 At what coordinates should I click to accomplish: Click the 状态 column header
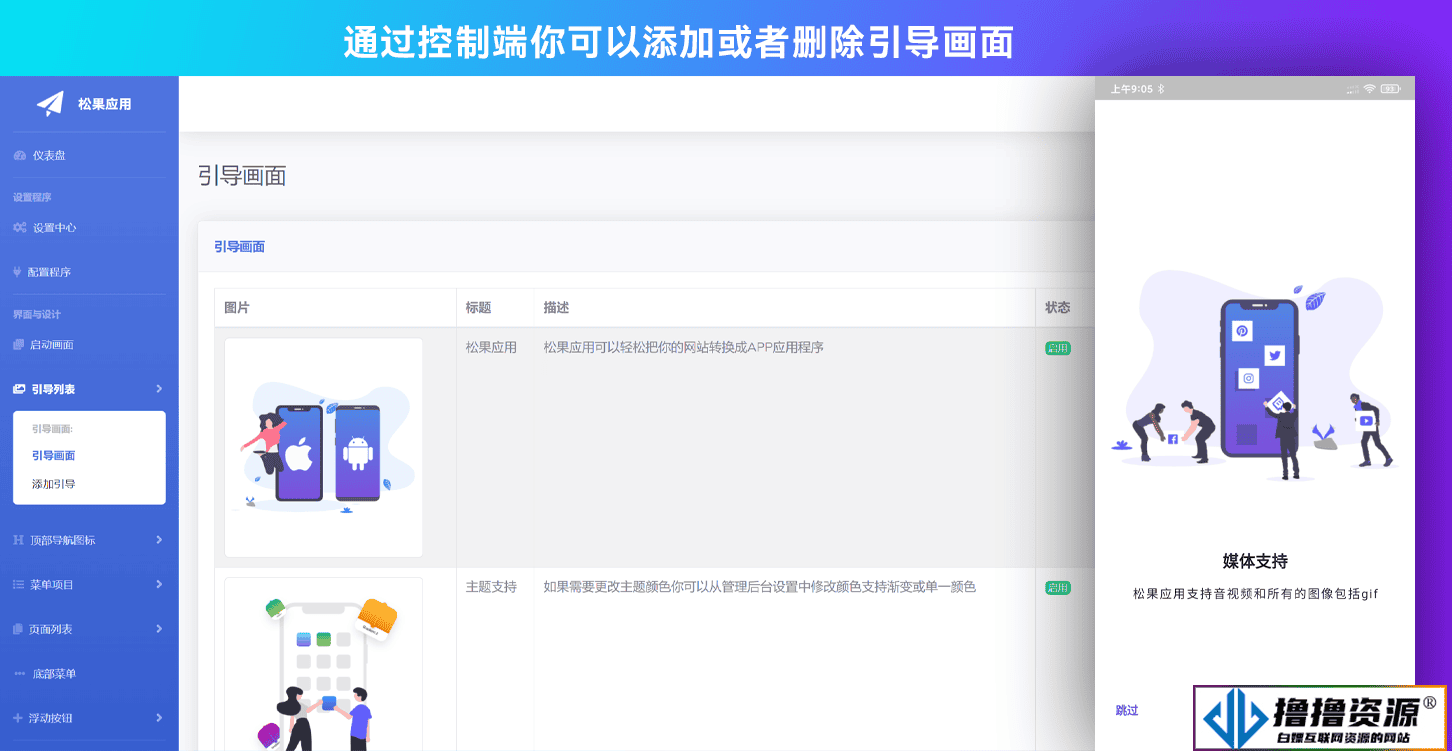1058,308
